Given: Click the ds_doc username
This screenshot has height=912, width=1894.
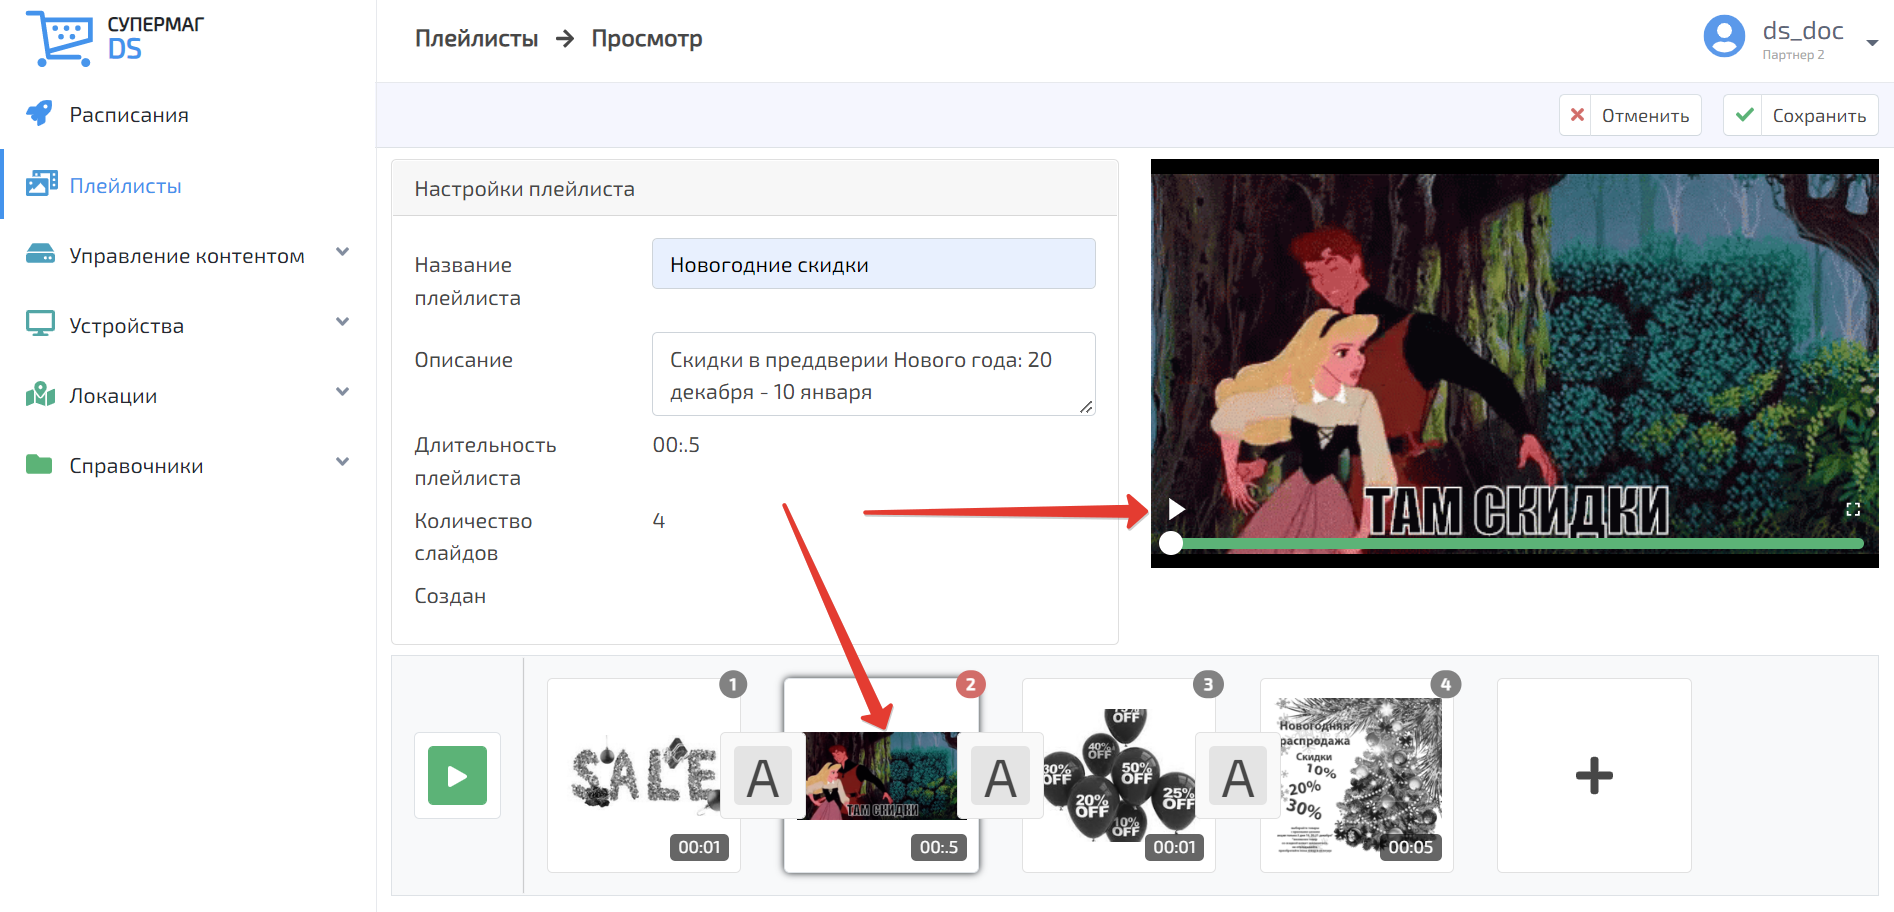Looking at the screenshot, I should coord(1802,31).
